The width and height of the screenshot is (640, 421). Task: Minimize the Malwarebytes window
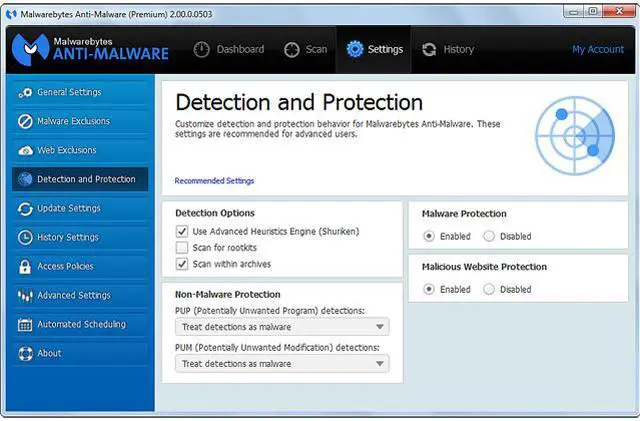[574, 11]
